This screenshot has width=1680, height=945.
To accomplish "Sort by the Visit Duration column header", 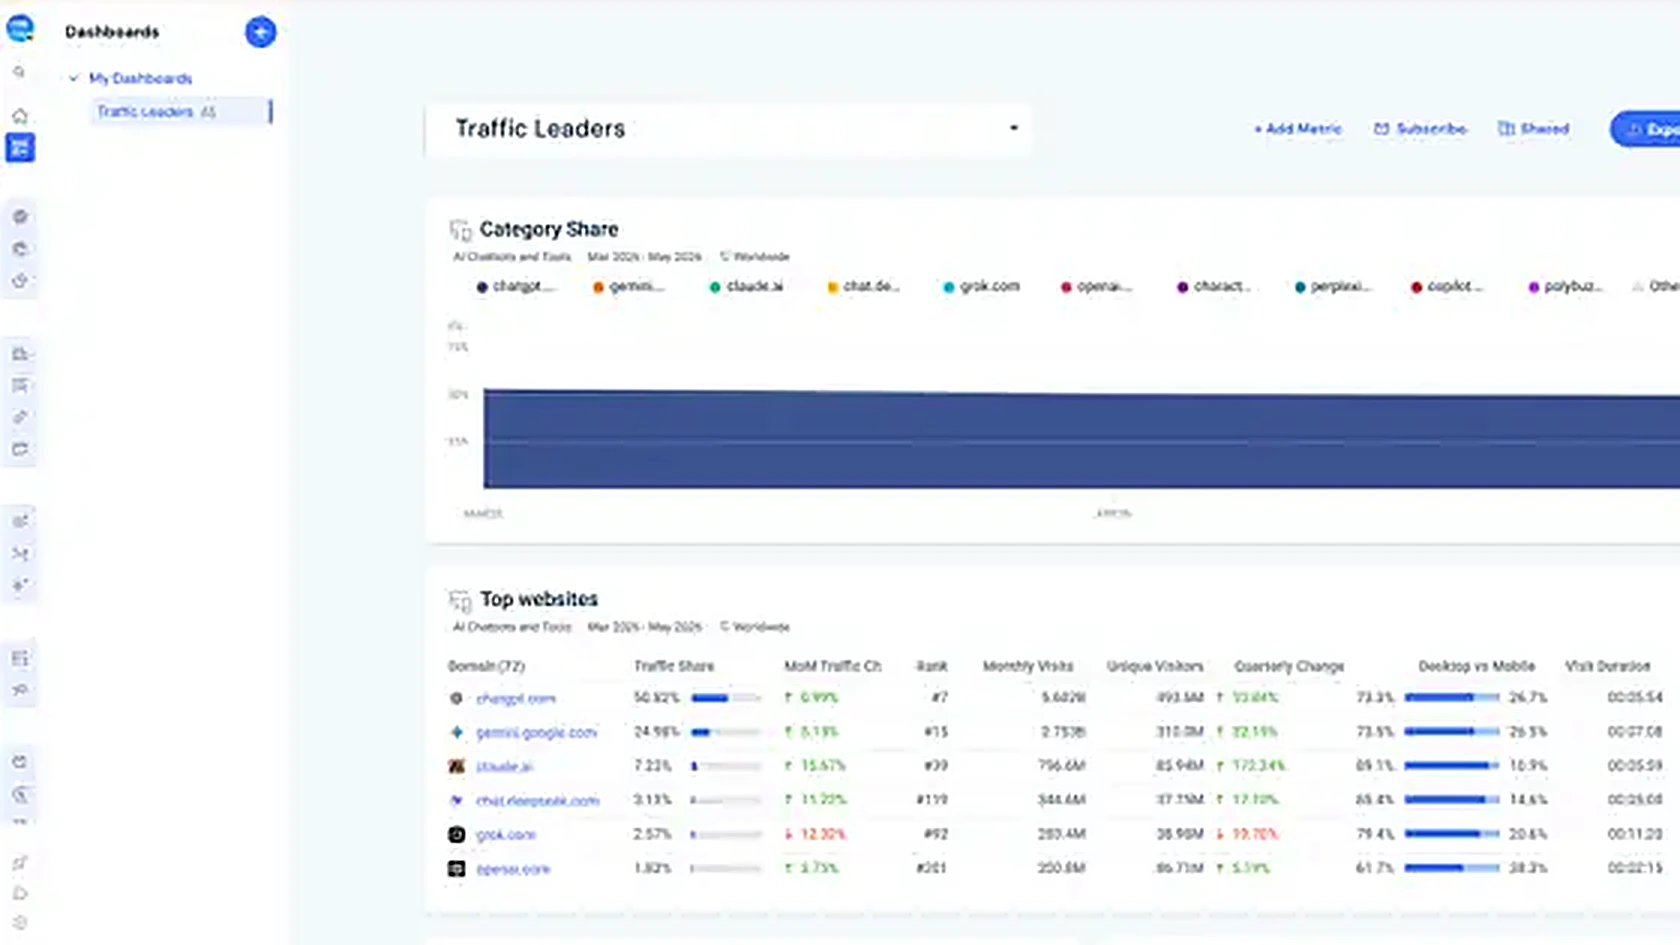I will (x=1608, y=666).
